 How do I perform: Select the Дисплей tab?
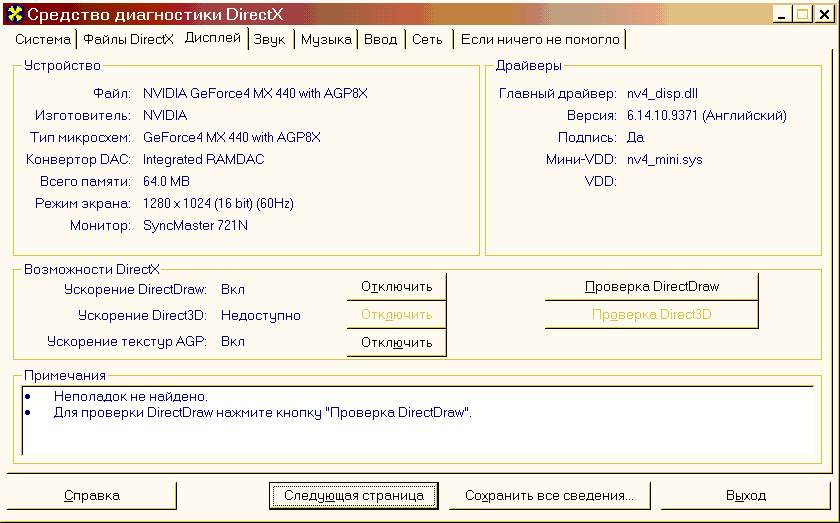coord(213,38)
